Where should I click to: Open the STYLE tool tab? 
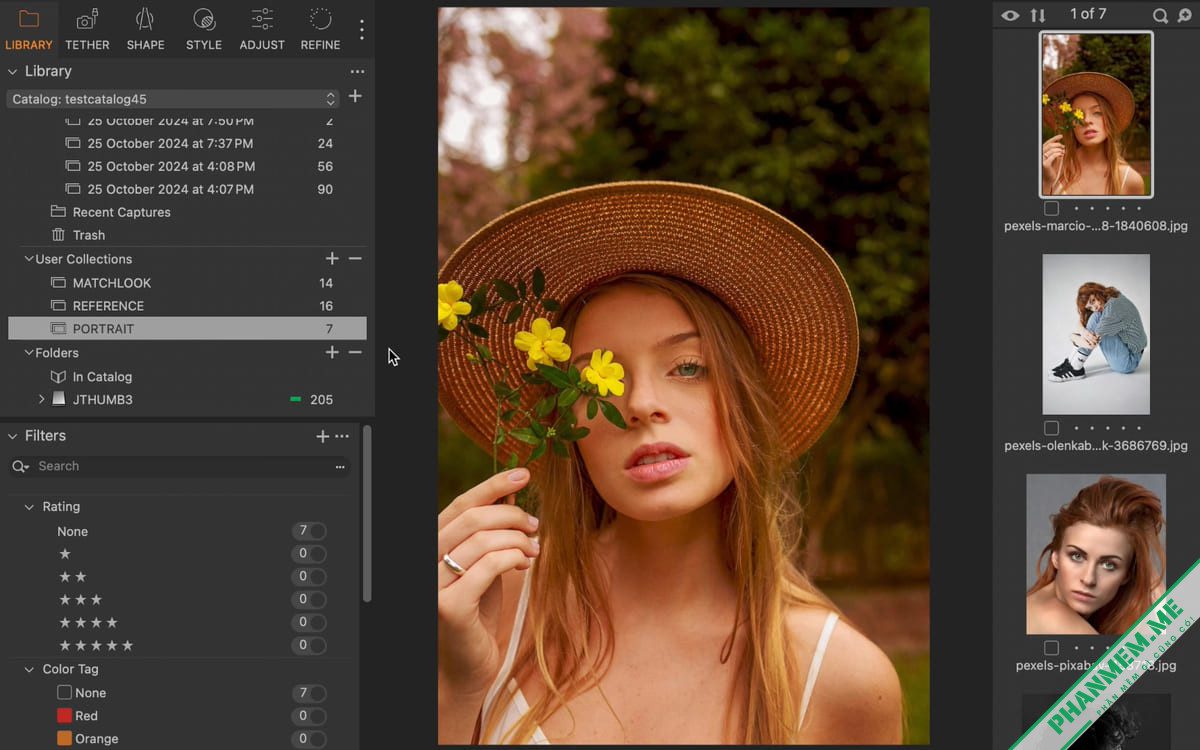pyautogui.click(x=204, y=29)
